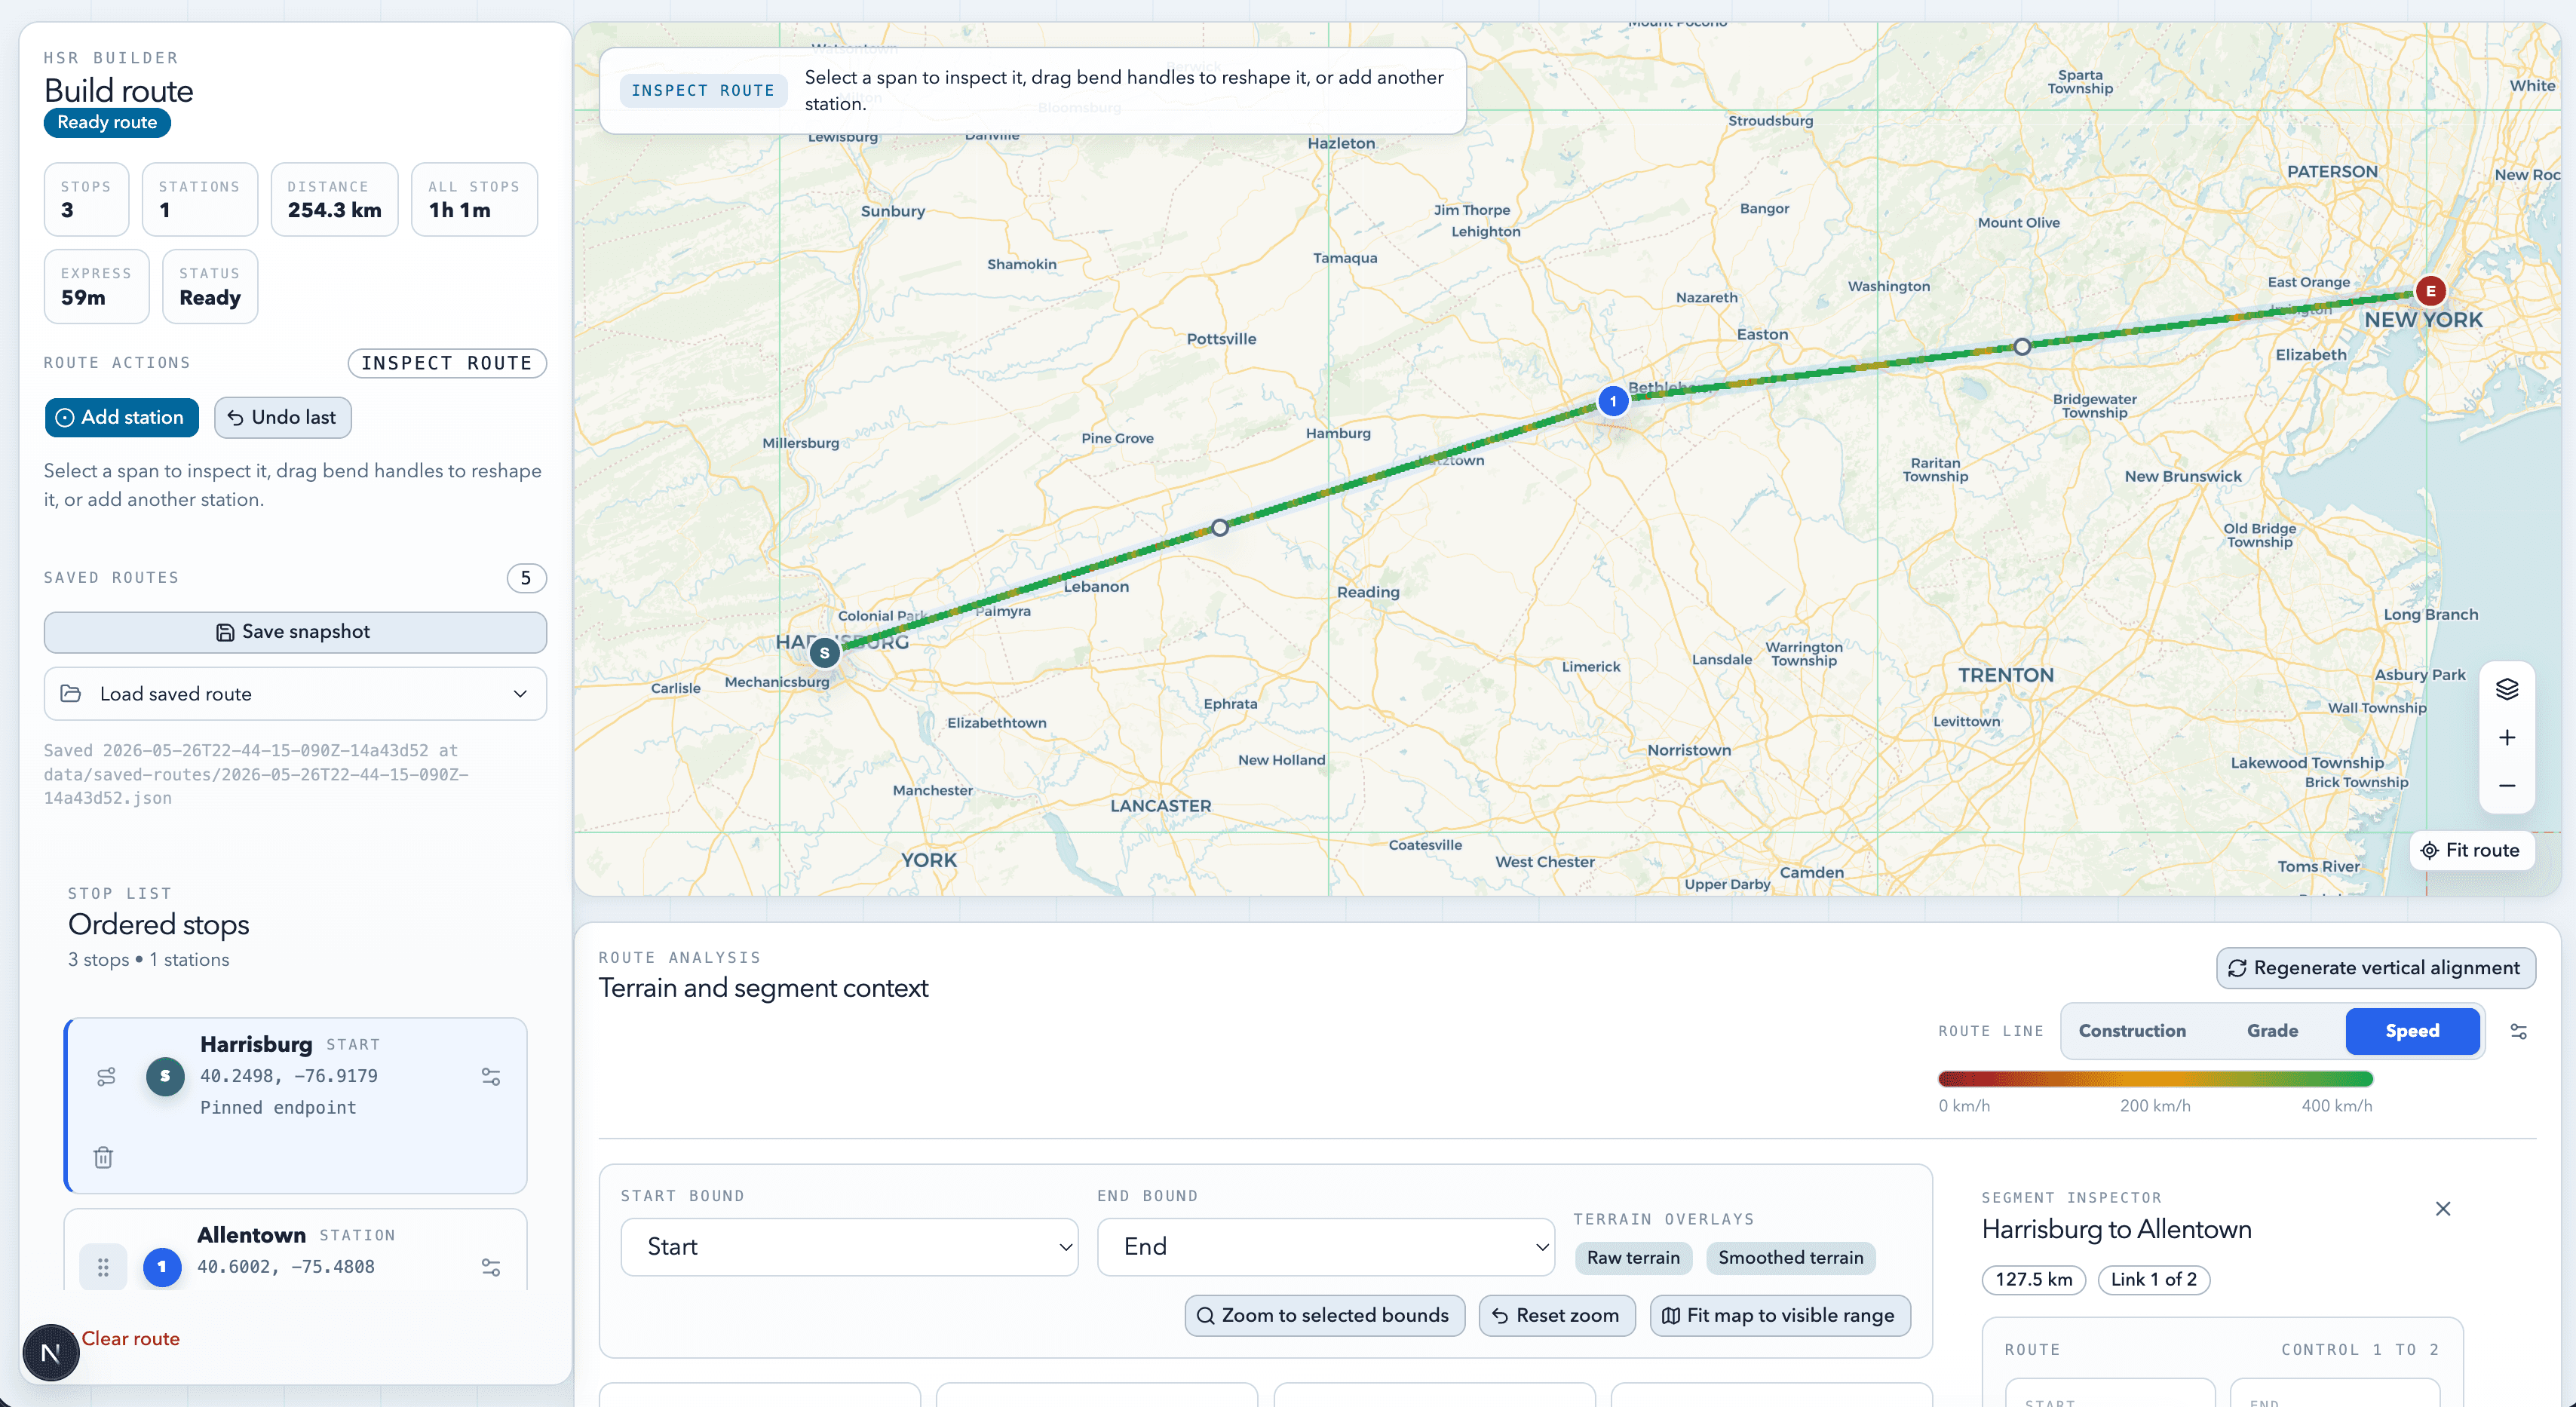Click the speed legend color bar

[2155, 1079]
